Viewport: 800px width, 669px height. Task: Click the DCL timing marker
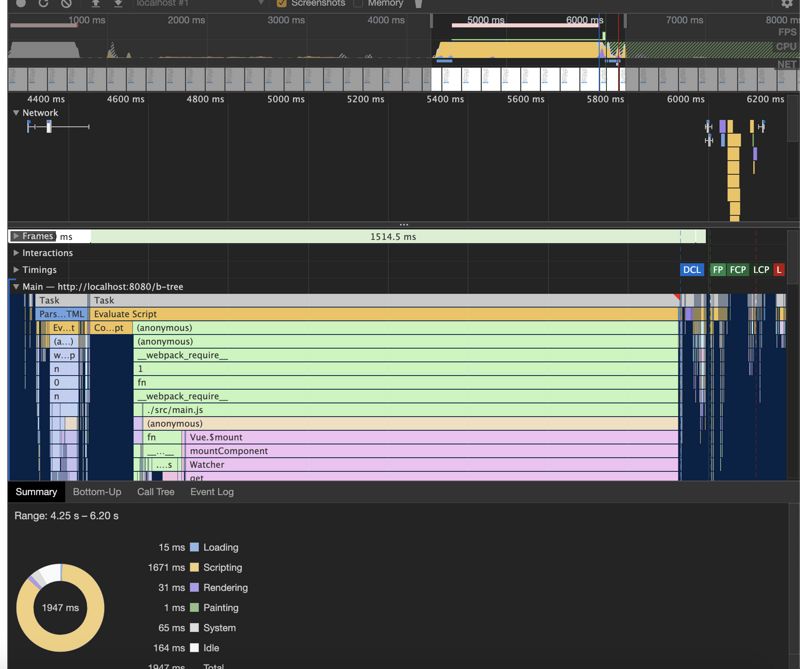click(692, 270)
